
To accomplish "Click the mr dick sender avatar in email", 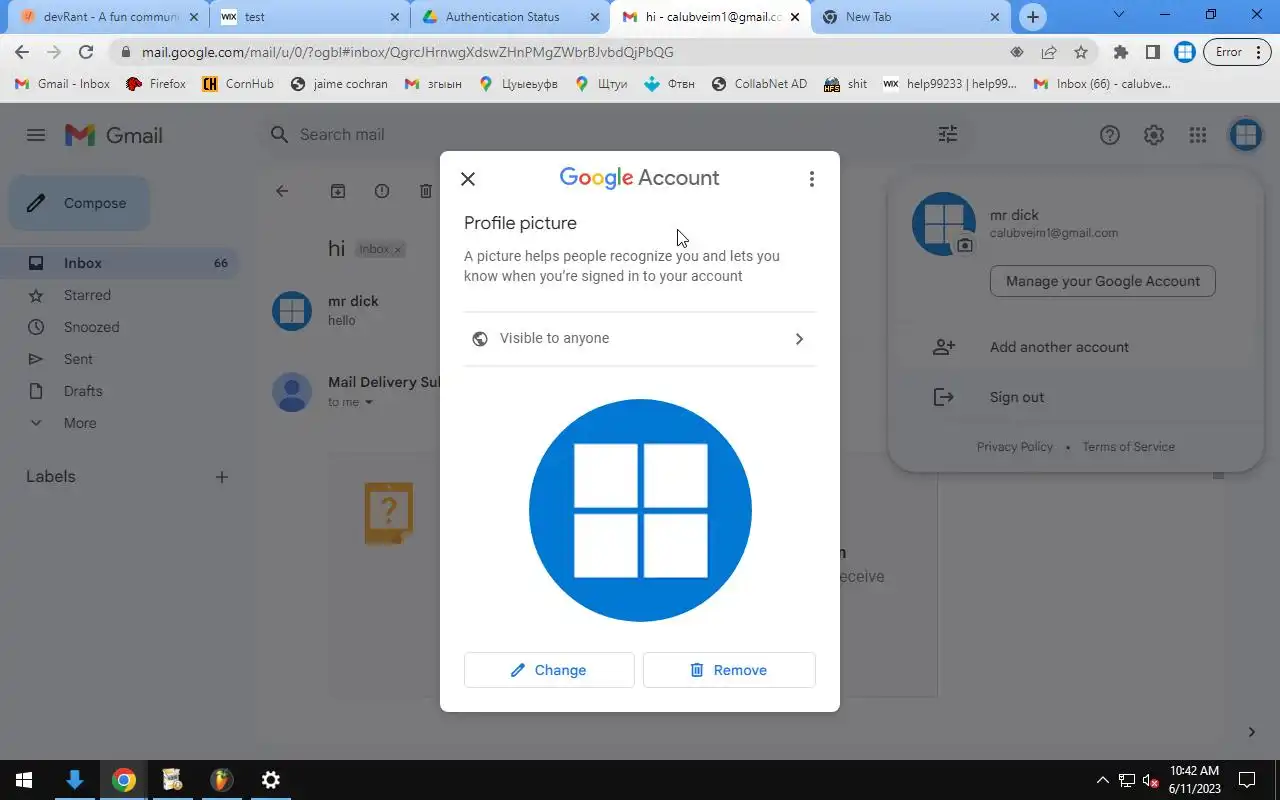I will pos(292,311).
